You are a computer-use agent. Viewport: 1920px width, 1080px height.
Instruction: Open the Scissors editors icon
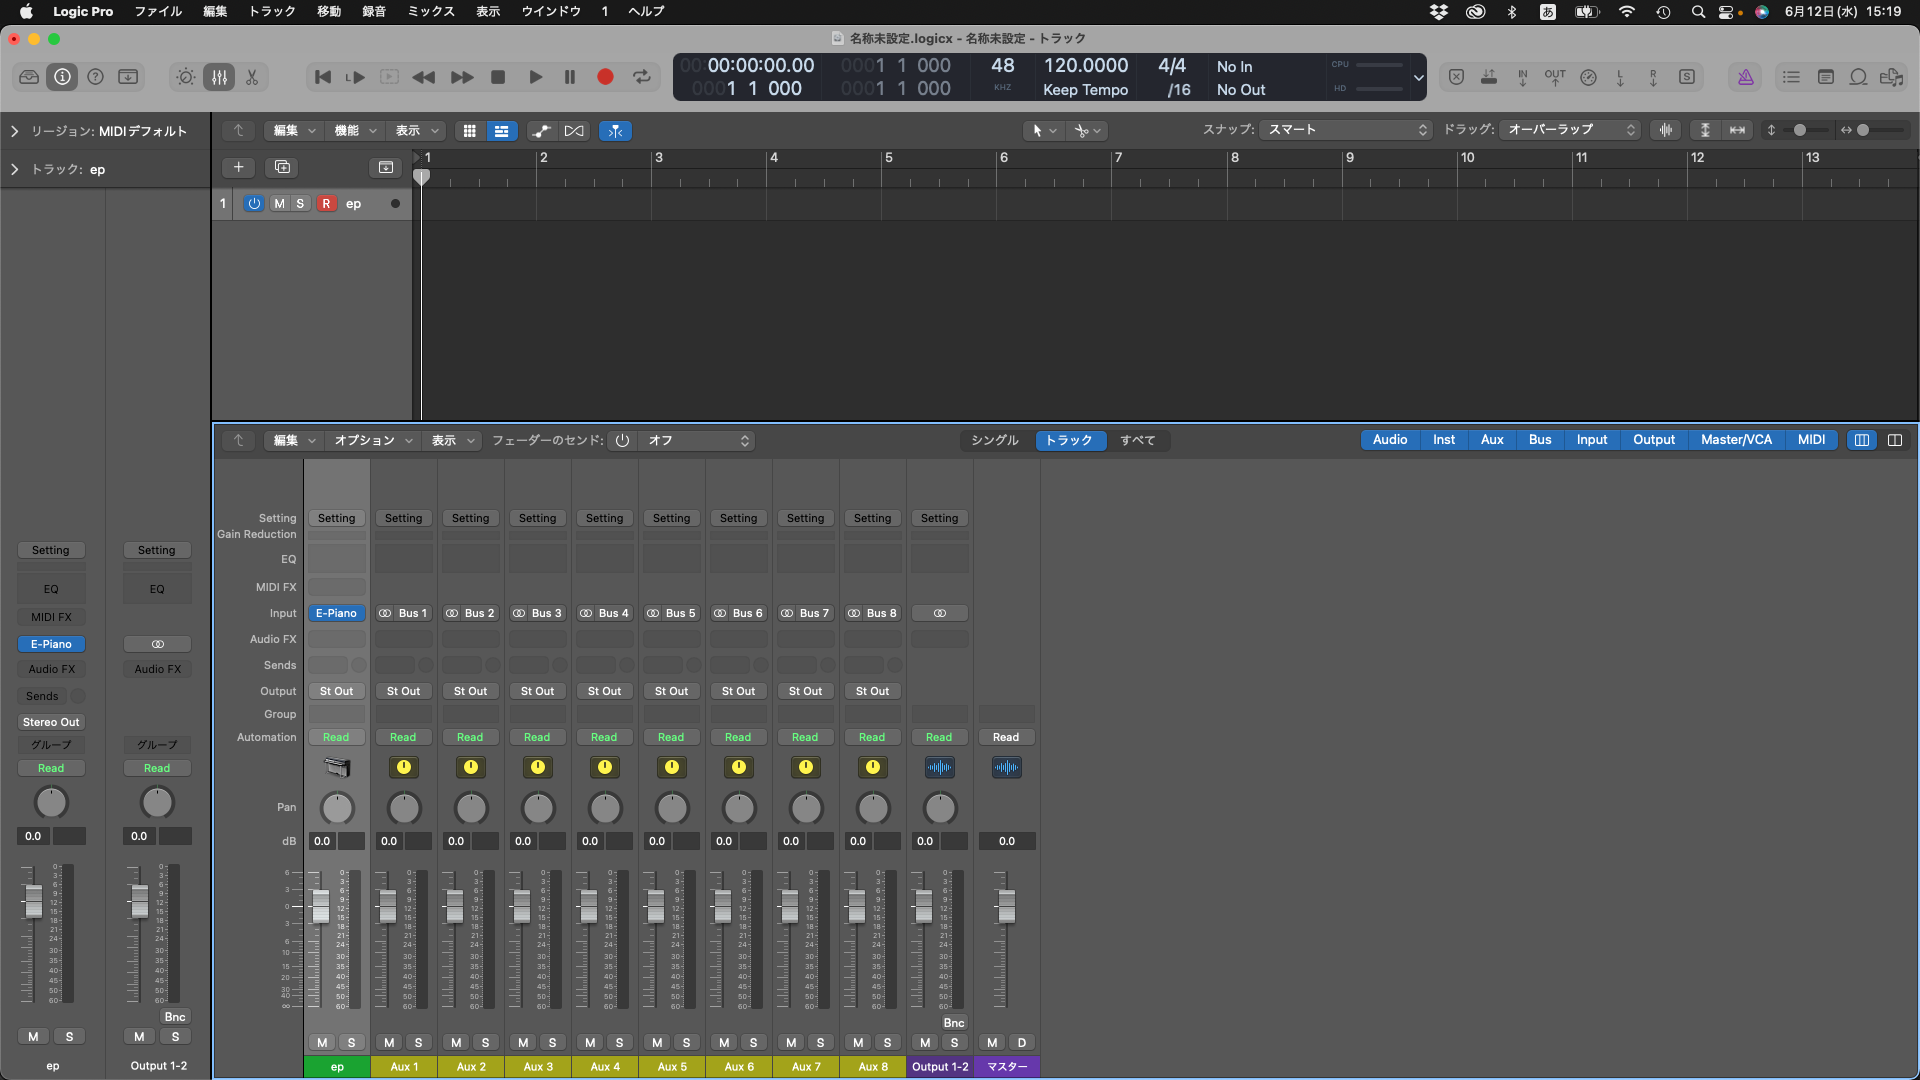[252, 77]
